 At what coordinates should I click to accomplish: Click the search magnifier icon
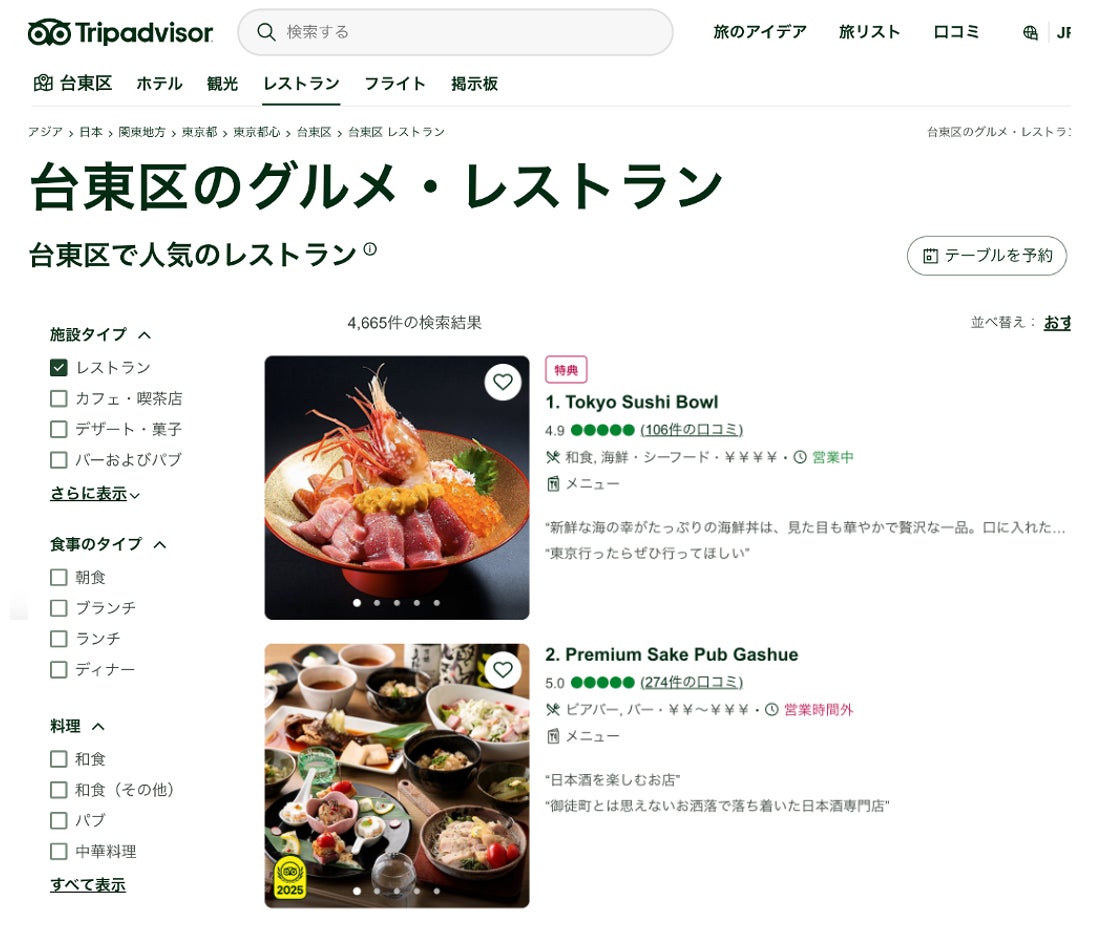(265, 32)
